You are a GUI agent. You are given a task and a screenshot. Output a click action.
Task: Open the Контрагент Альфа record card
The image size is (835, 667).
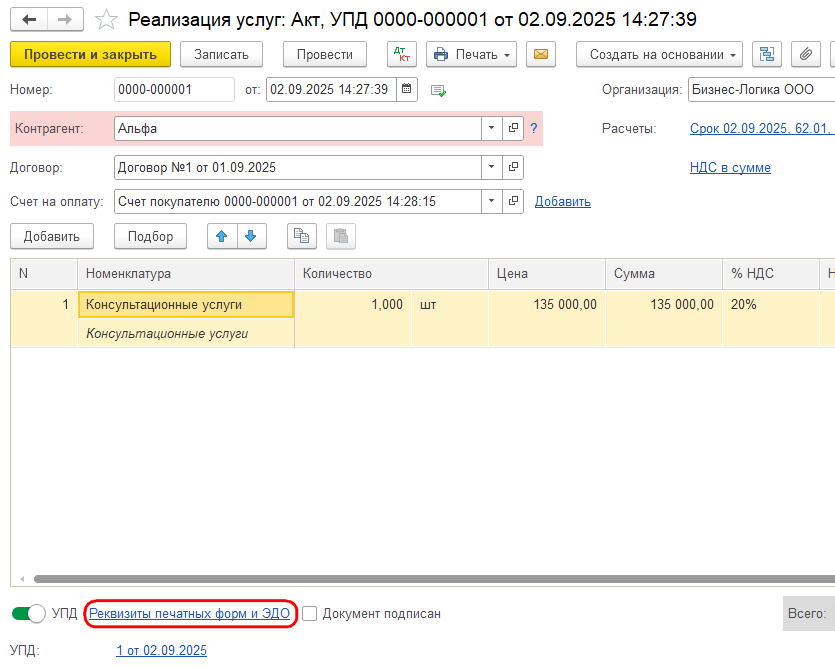513,128
